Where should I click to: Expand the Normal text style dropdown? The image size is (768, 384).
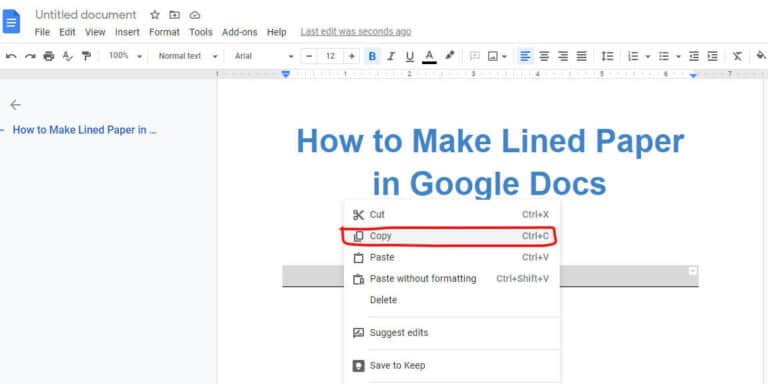[188, 56]
